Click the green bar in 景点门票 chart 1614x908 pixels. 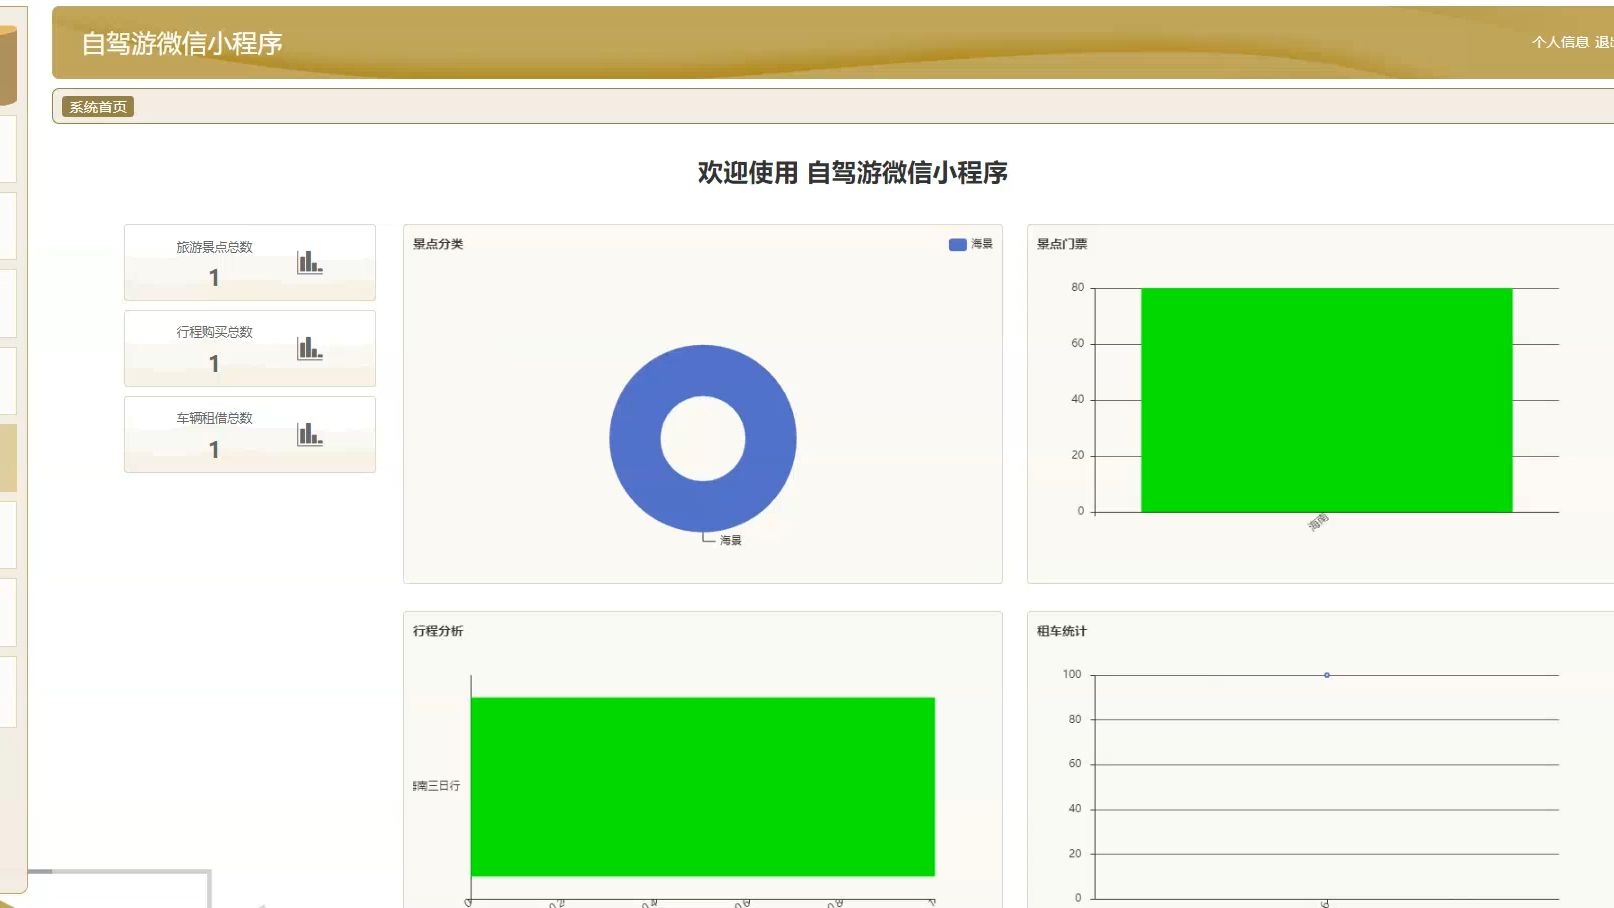point(1326,400)
